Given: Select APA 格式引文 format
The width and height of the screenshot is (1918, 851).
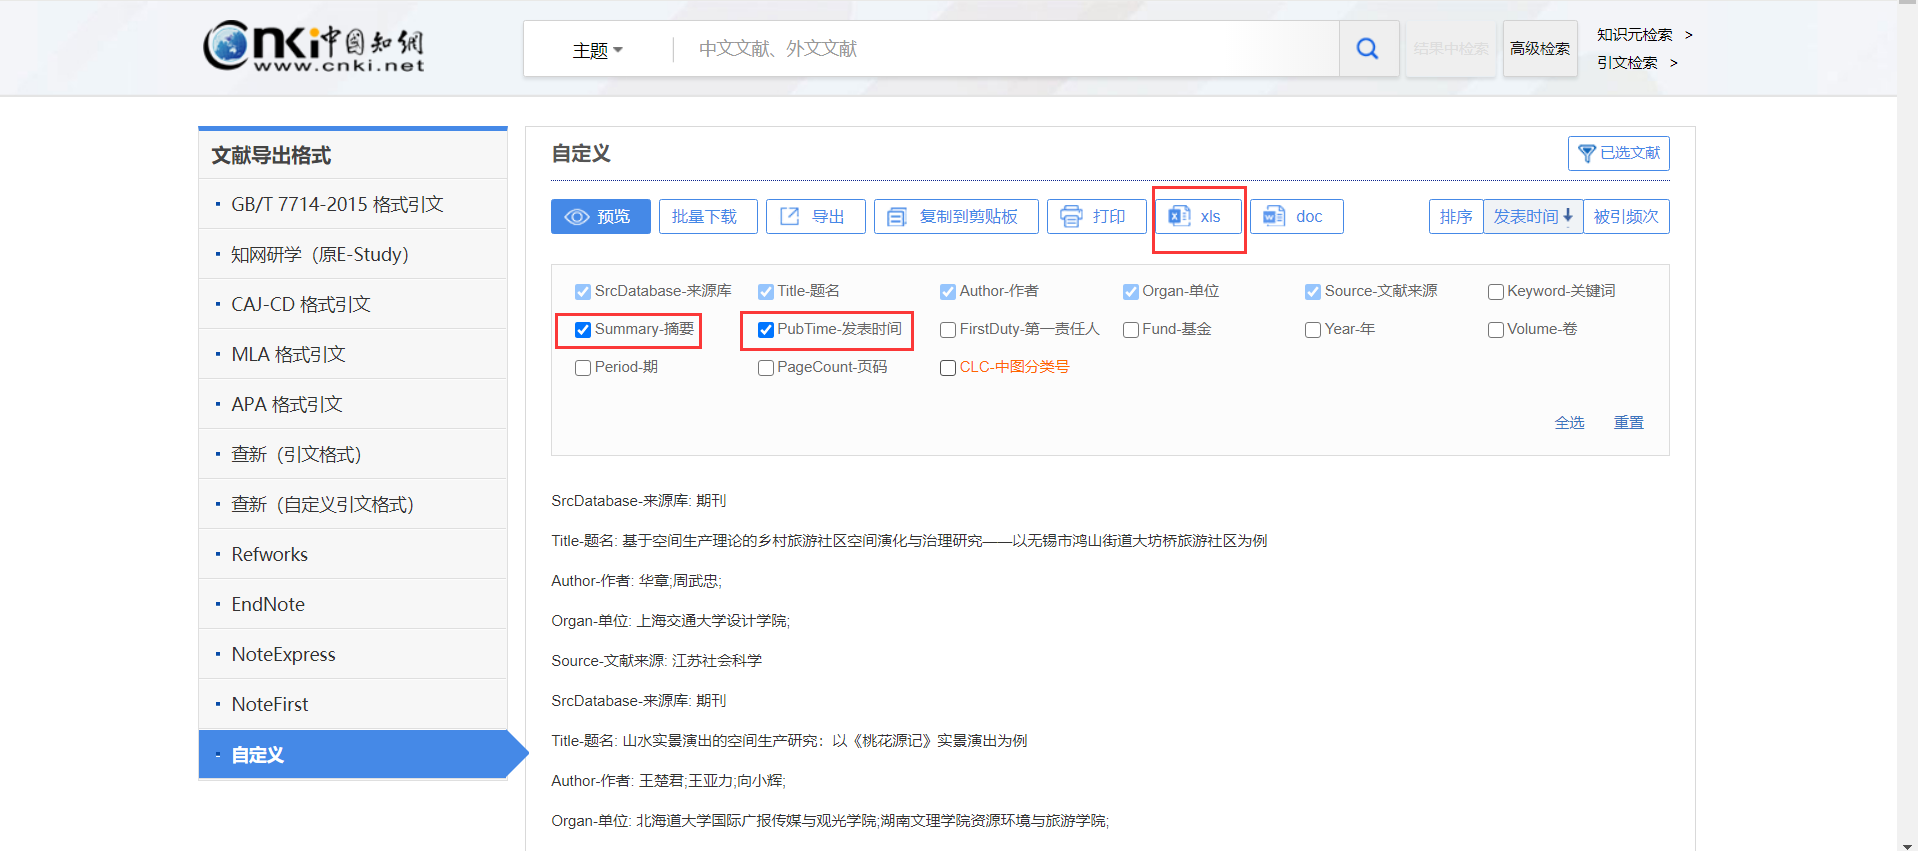Looking at the screenshot, I should click(x=353, y=404).
